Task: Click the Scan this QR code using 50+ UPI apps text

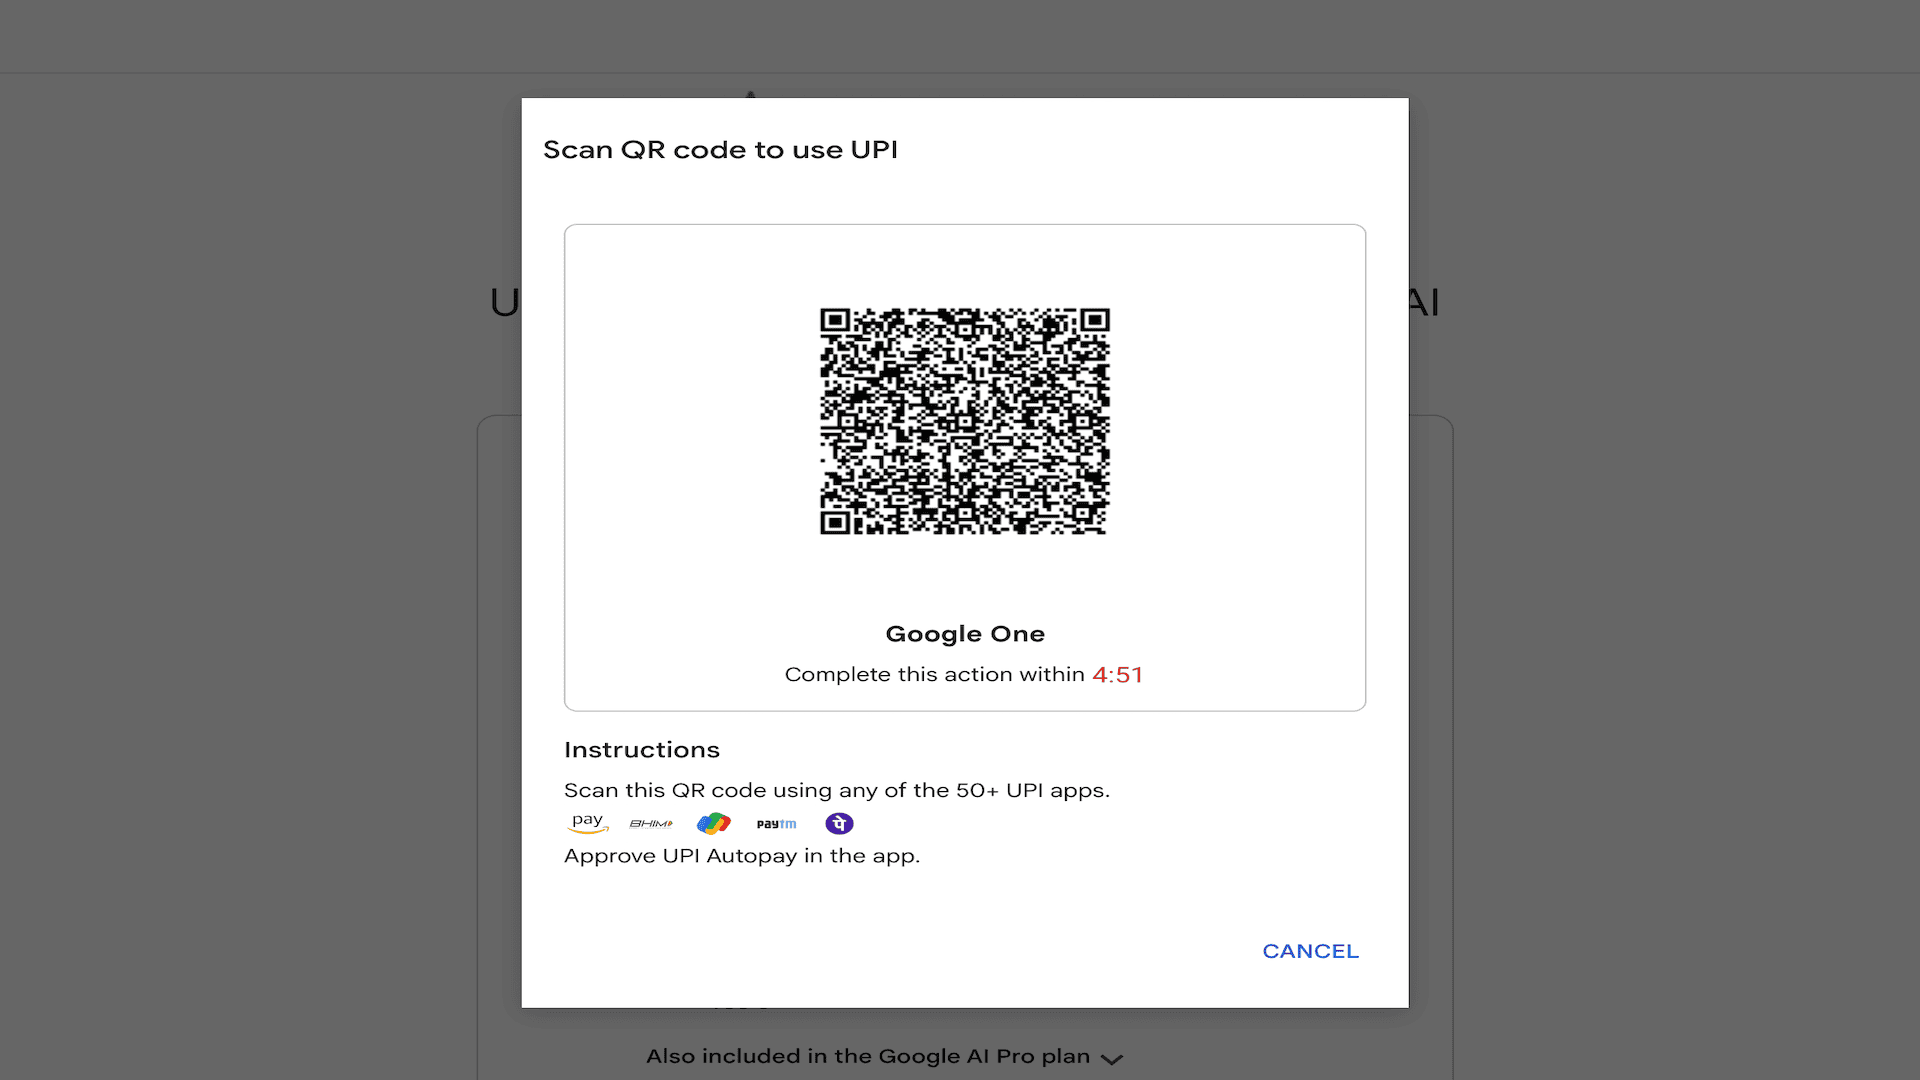Action: click(837, 791)
